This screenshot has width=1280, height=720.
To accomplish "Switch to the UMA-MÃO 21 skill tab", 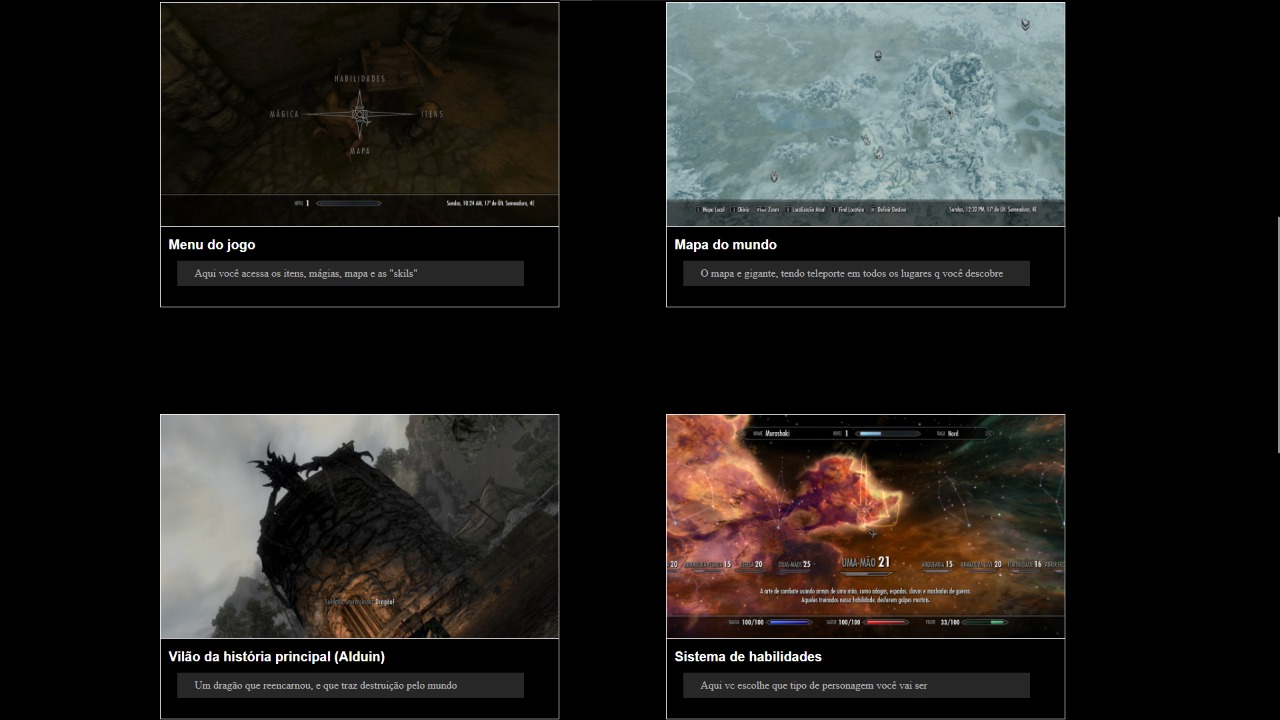I will coord(867,562).
